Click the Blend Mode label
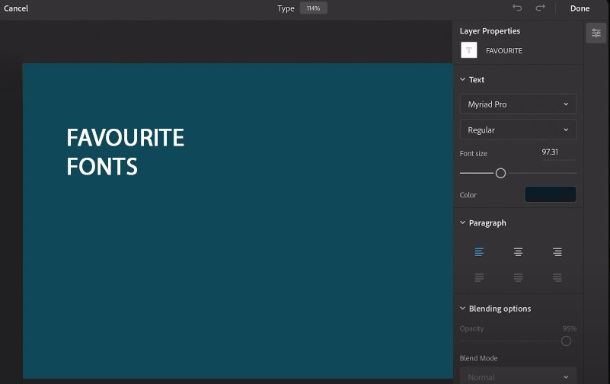Viewport: 610px width, 384px height. tap(479, 358)
